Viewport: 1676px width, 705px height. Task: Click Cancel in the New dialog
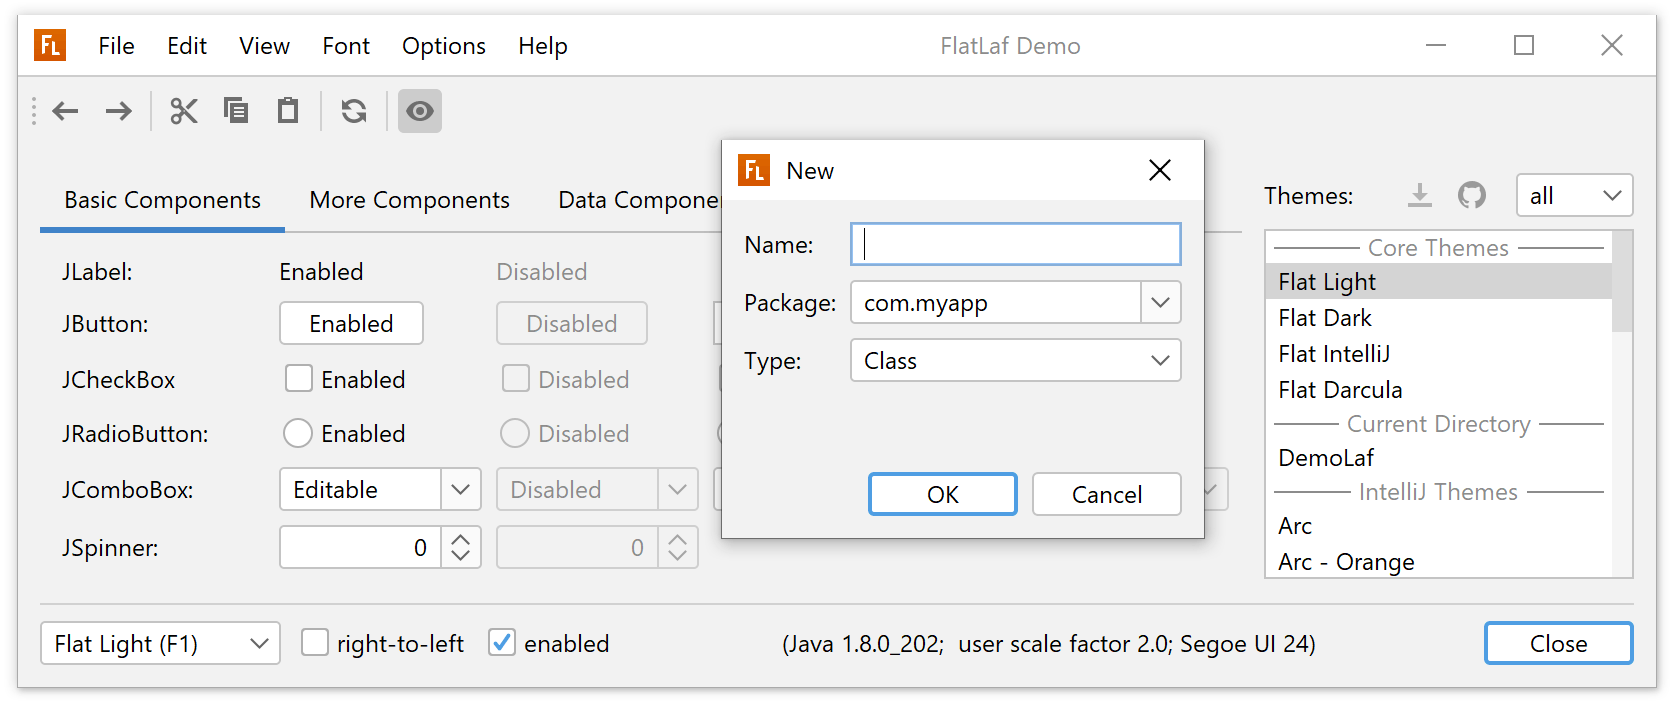click(1107, 494)
